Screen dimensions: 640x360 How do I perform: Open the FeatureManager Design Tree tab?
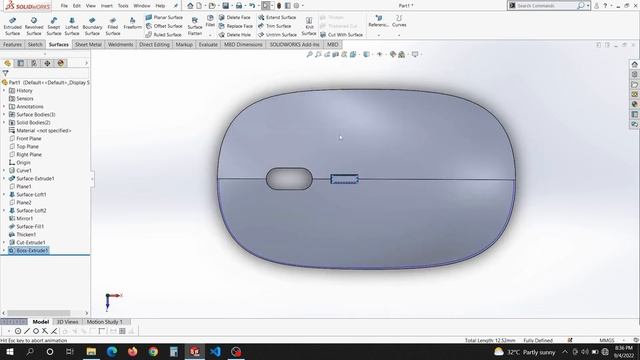(x=7, y=63)
